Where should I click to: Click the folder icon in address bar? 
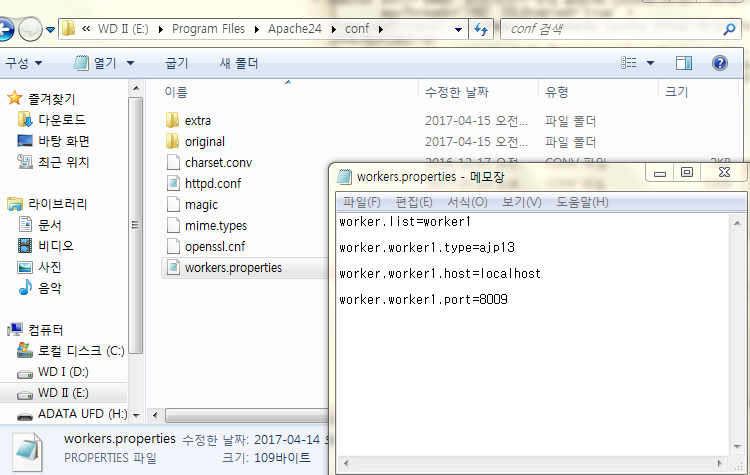click(x=68, y=29)
